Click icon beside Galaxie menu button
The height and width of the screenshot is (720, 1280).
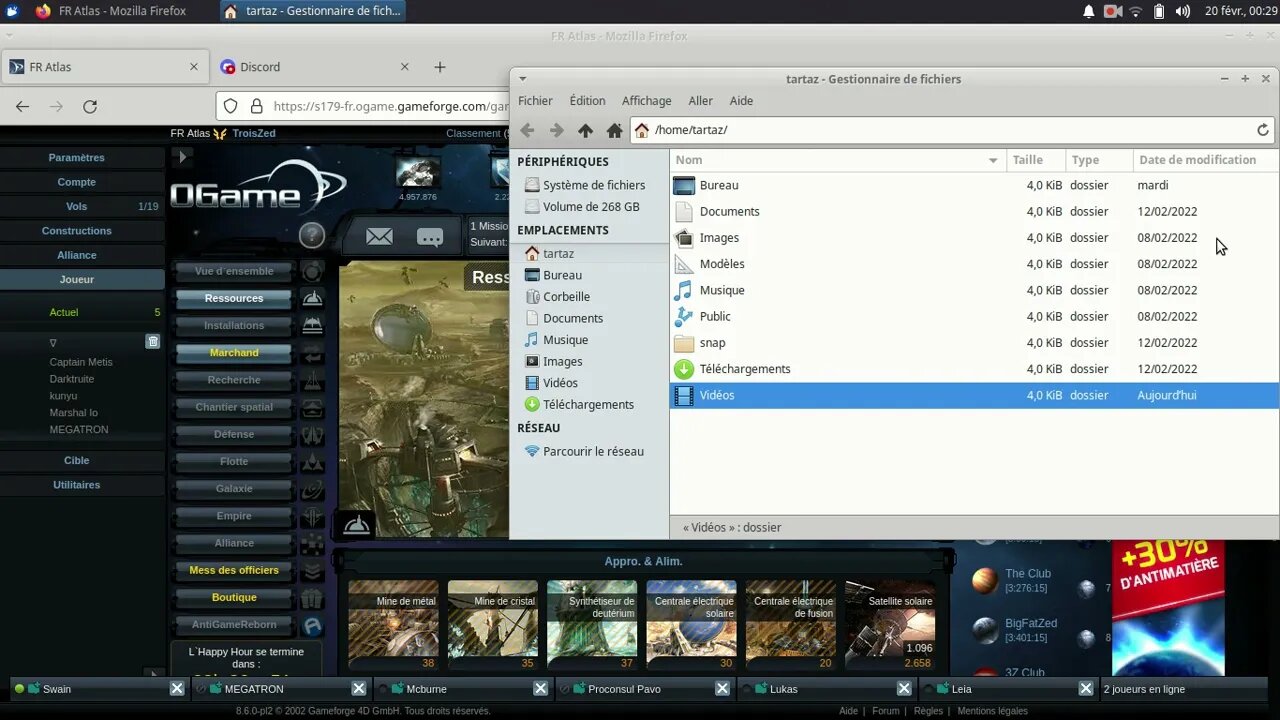point(313,489)
